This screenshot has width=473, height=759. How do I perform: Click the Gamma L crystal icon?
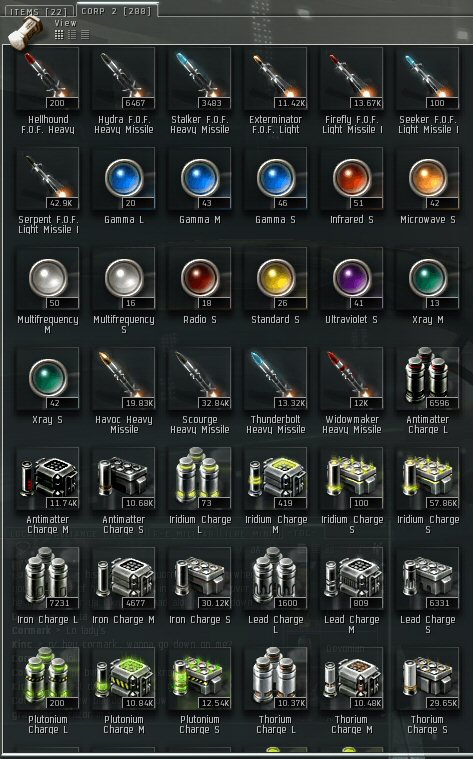point(124,179)
